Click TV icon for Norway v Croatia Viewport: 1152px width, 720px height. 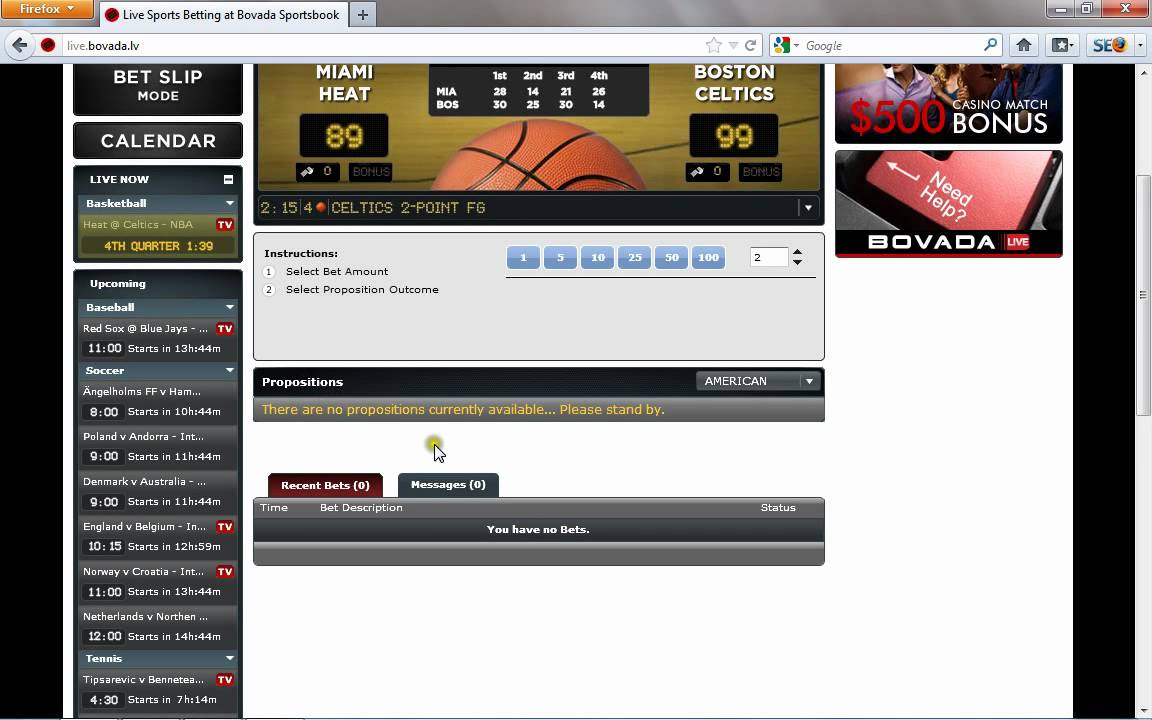[x=225, y=572]
